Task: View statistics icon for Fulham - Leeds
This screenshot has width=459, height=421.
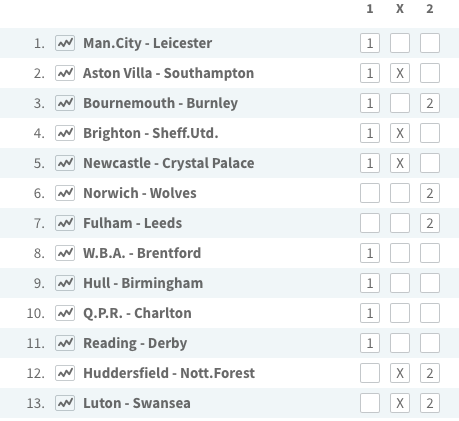Action: coord(65,223)
